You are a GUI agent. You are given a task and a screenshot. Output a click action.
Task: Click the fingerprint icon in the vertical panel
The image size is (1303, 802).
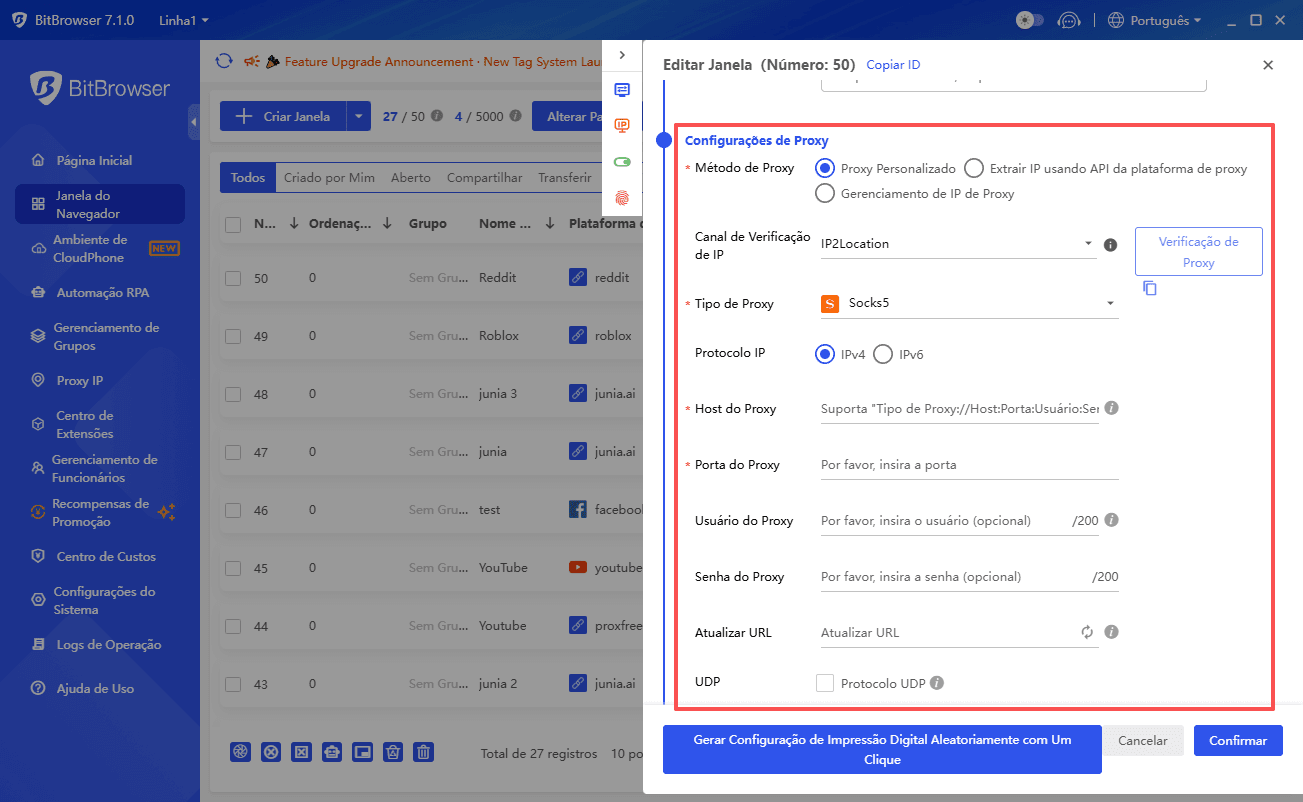pos(622,197)
